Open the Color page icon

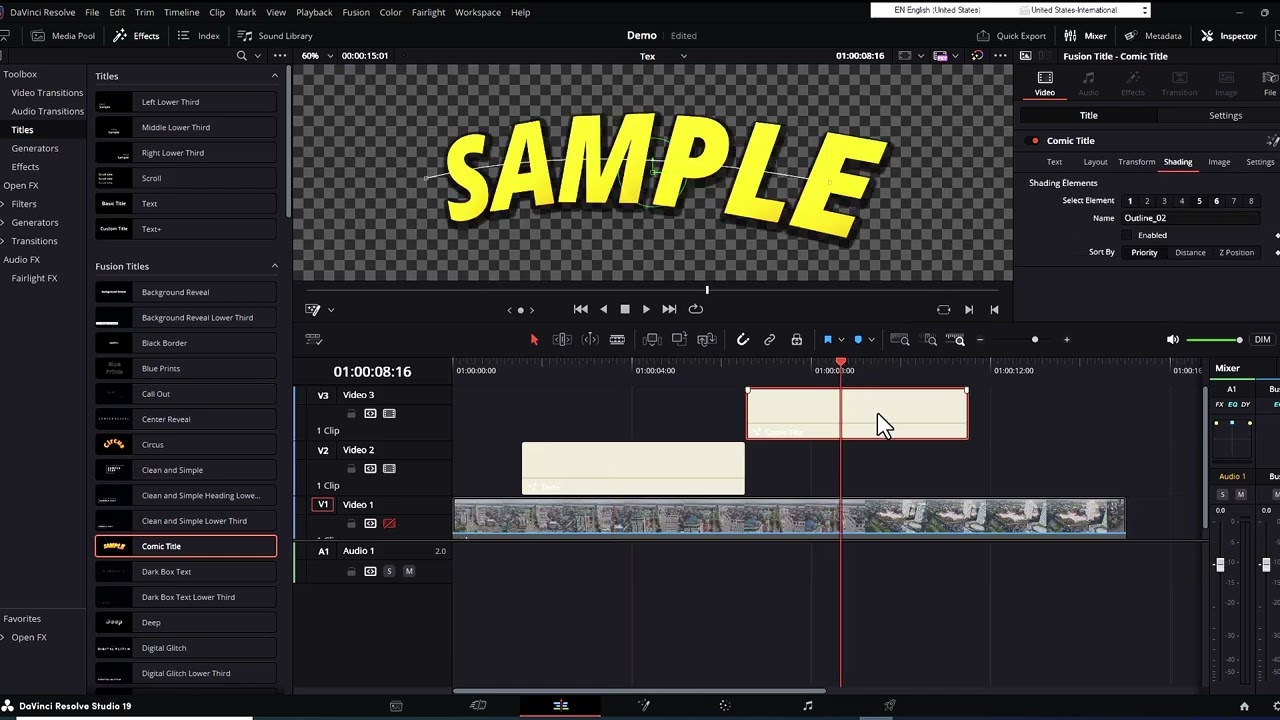point(725,706)
